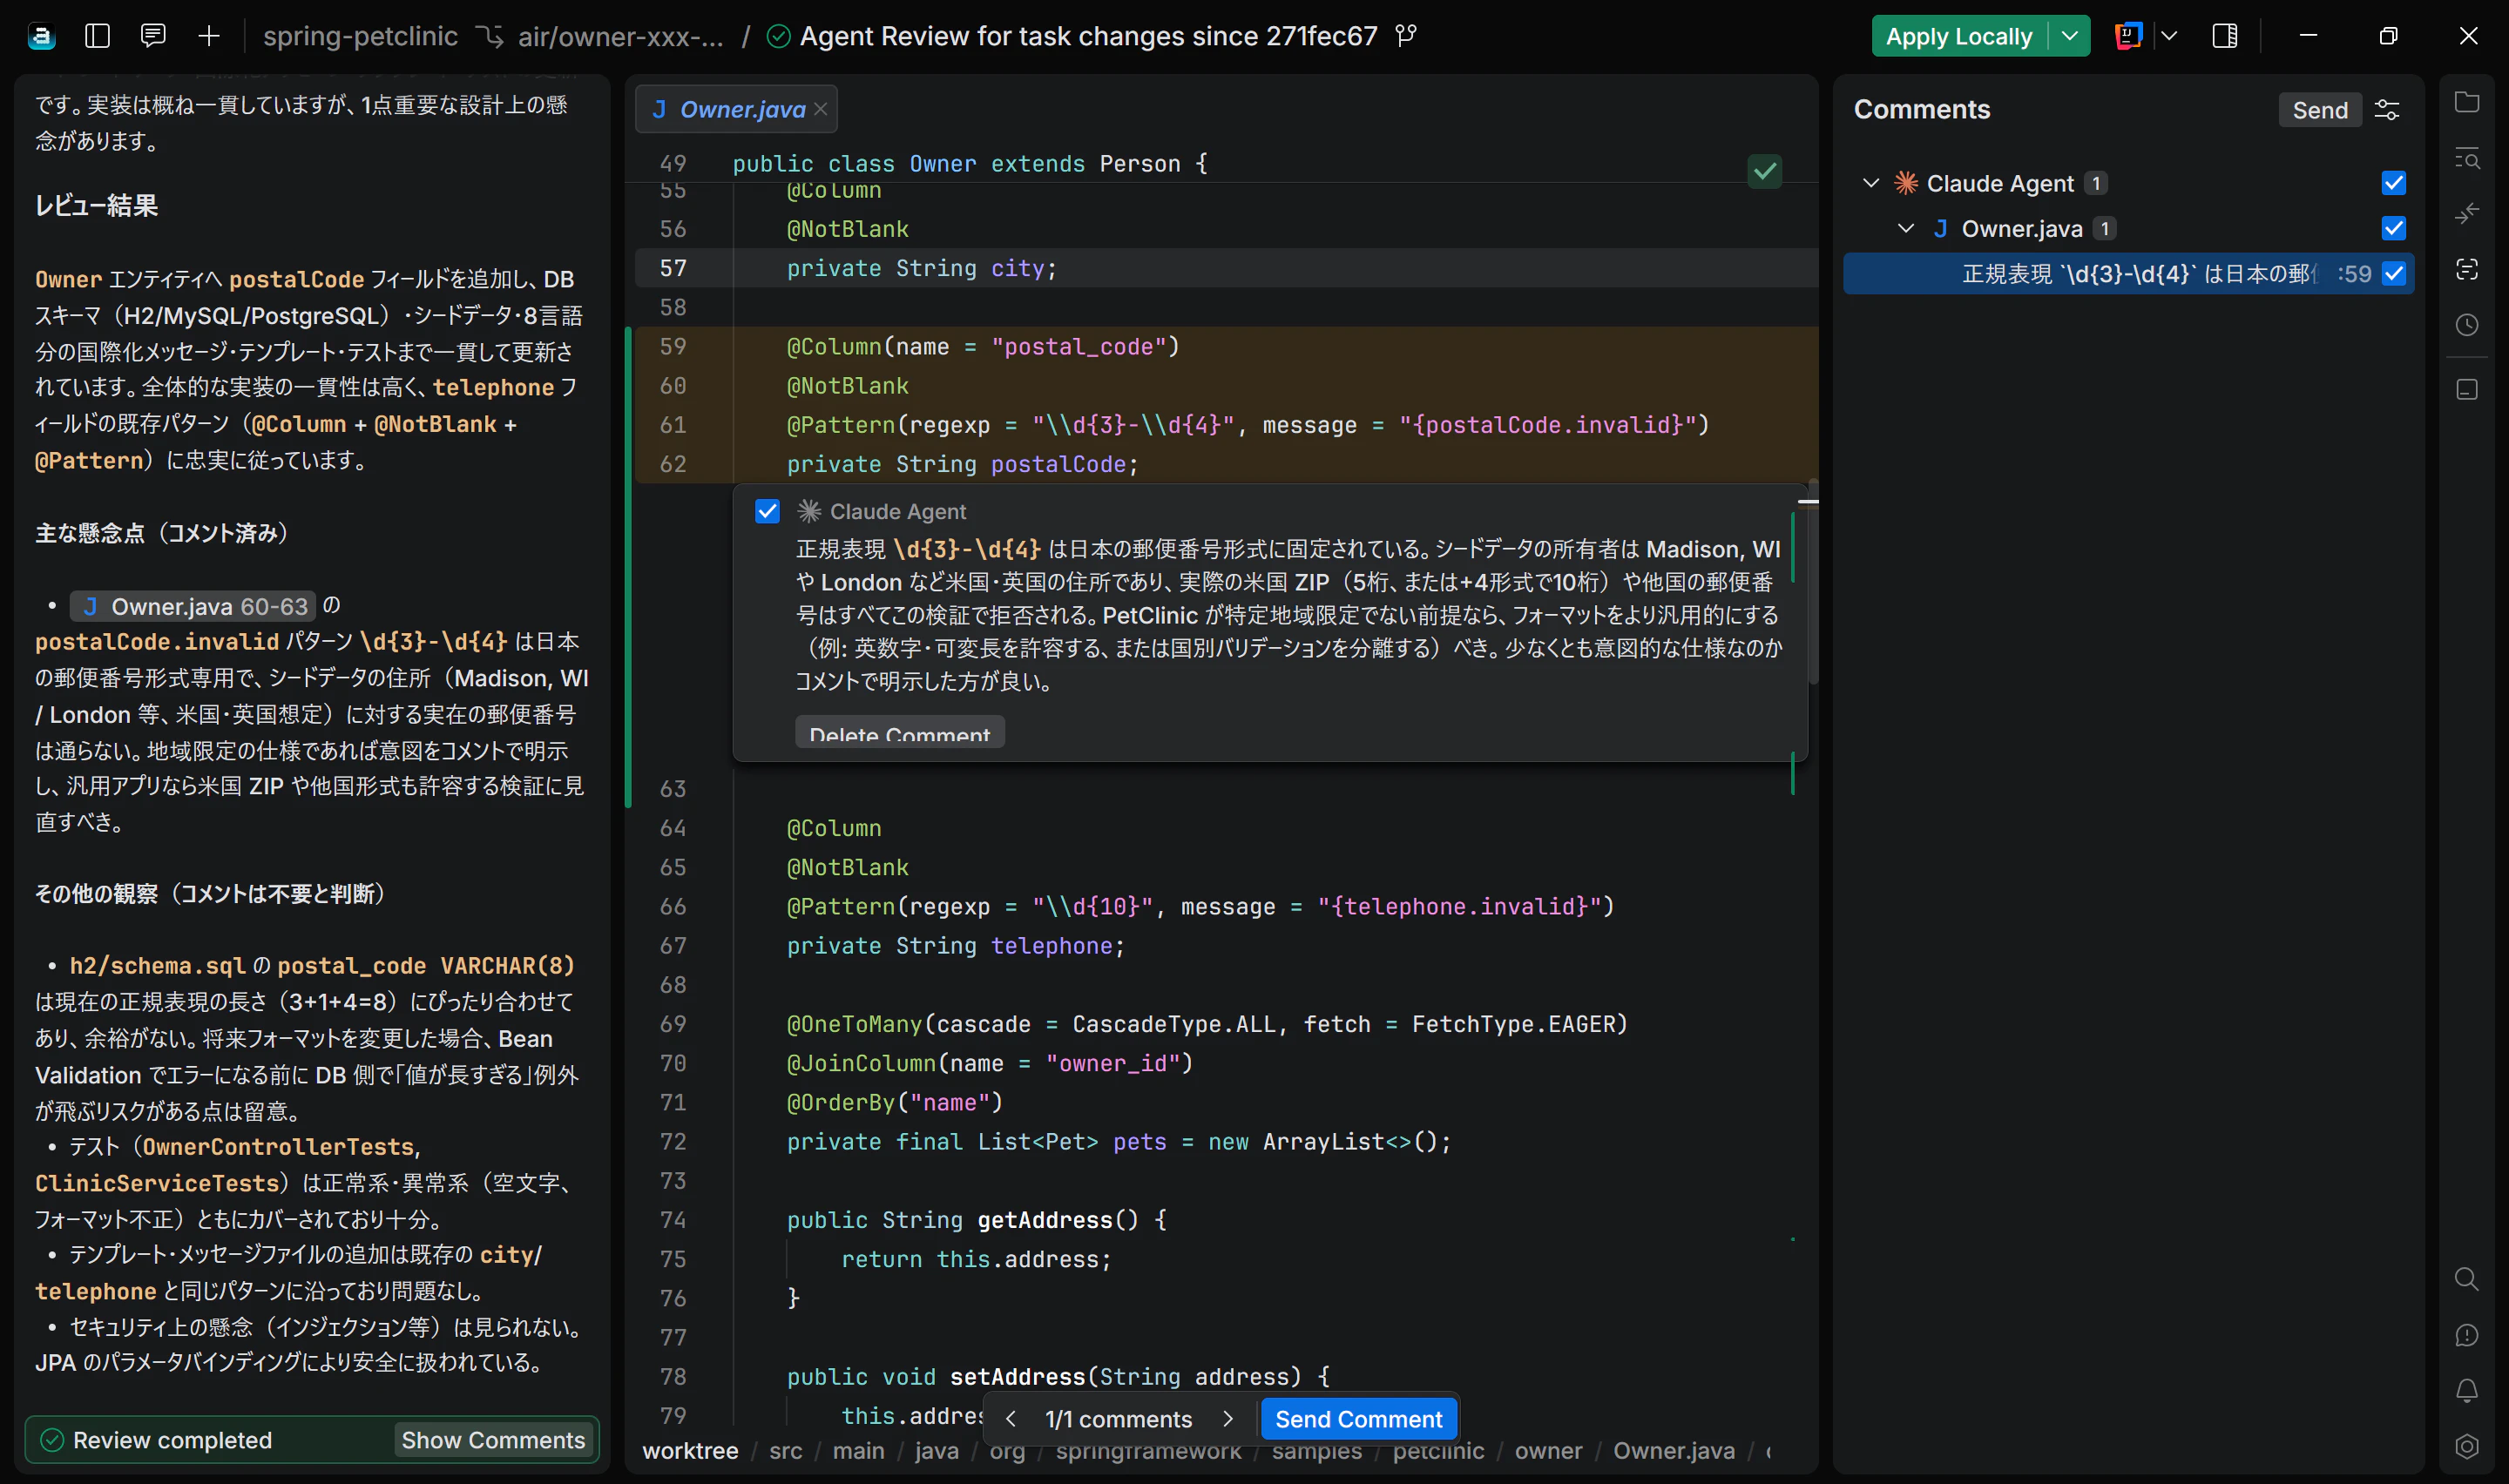Viewport: 2509px width, 1484px height.
Task: Go to next comment using the right arrow
Action: coord(1228,1419)
